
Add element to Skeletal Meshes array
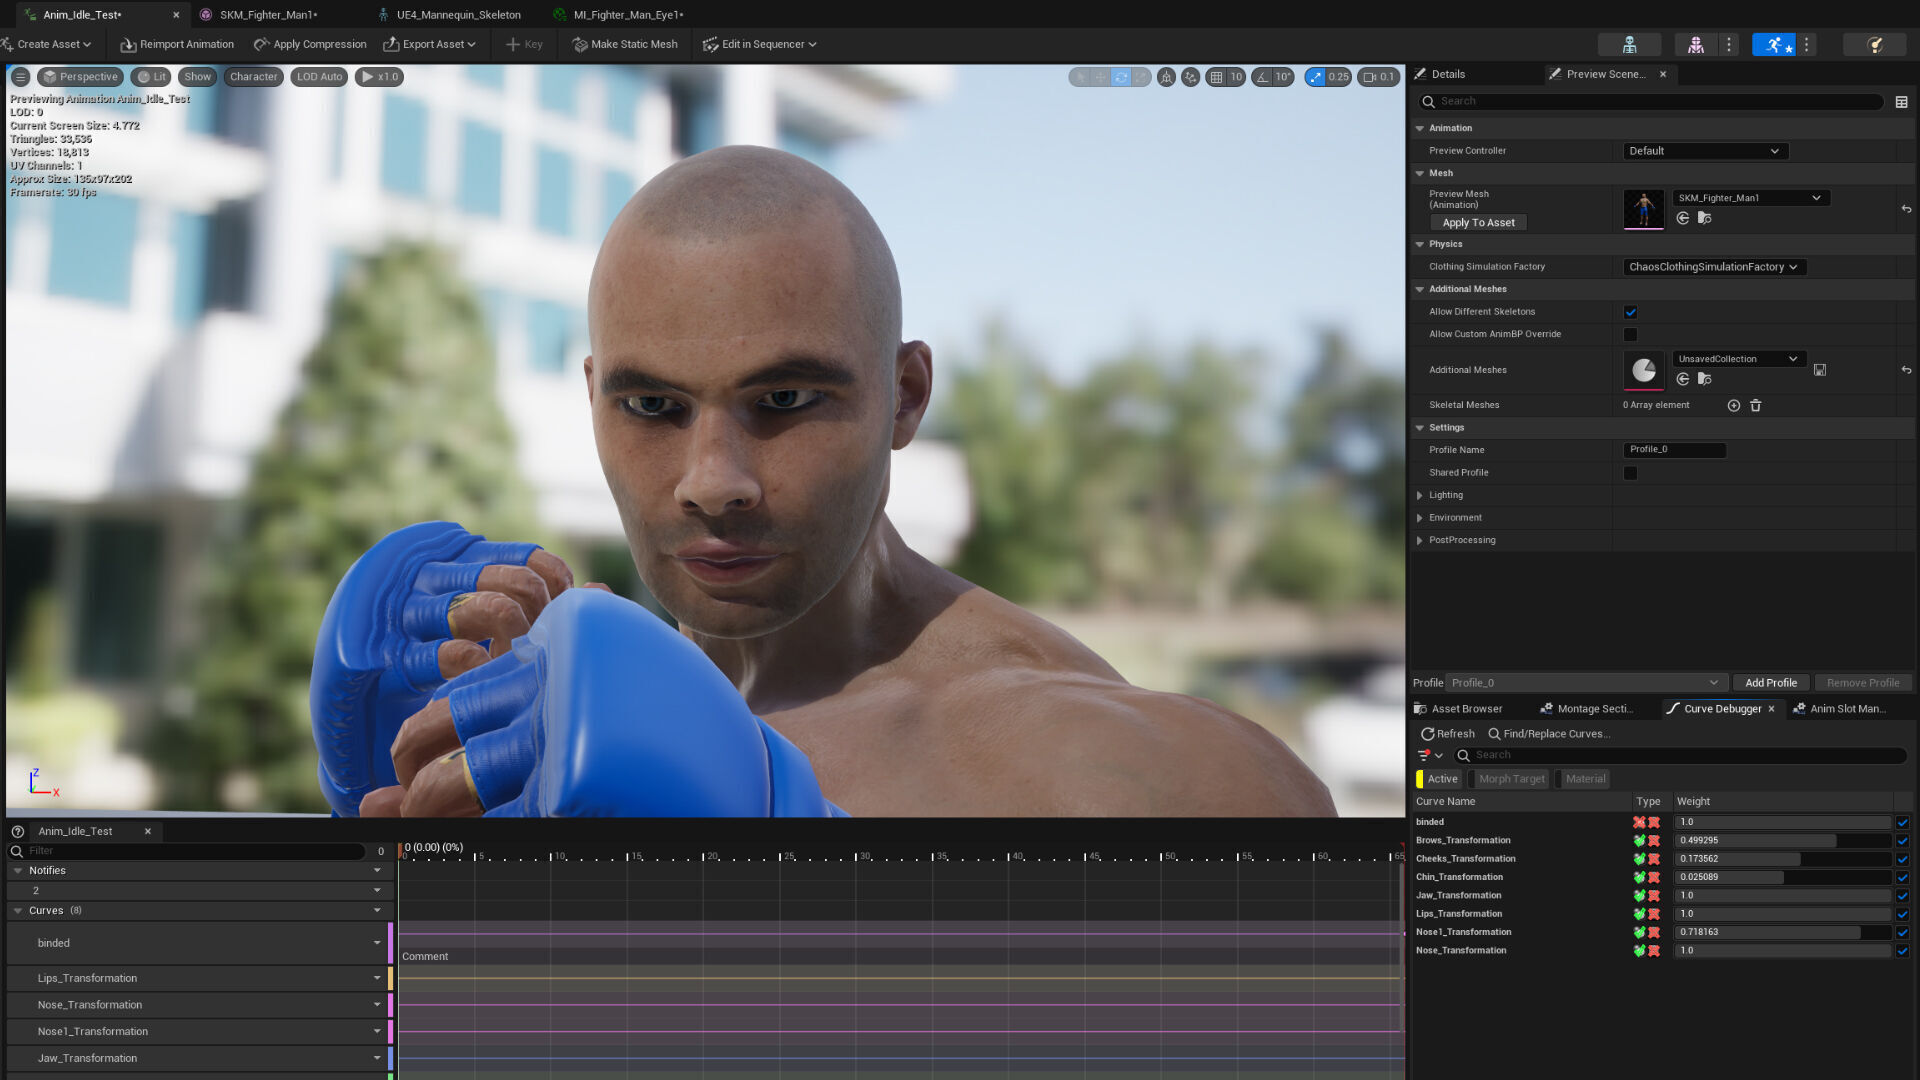pos(1734,406)
